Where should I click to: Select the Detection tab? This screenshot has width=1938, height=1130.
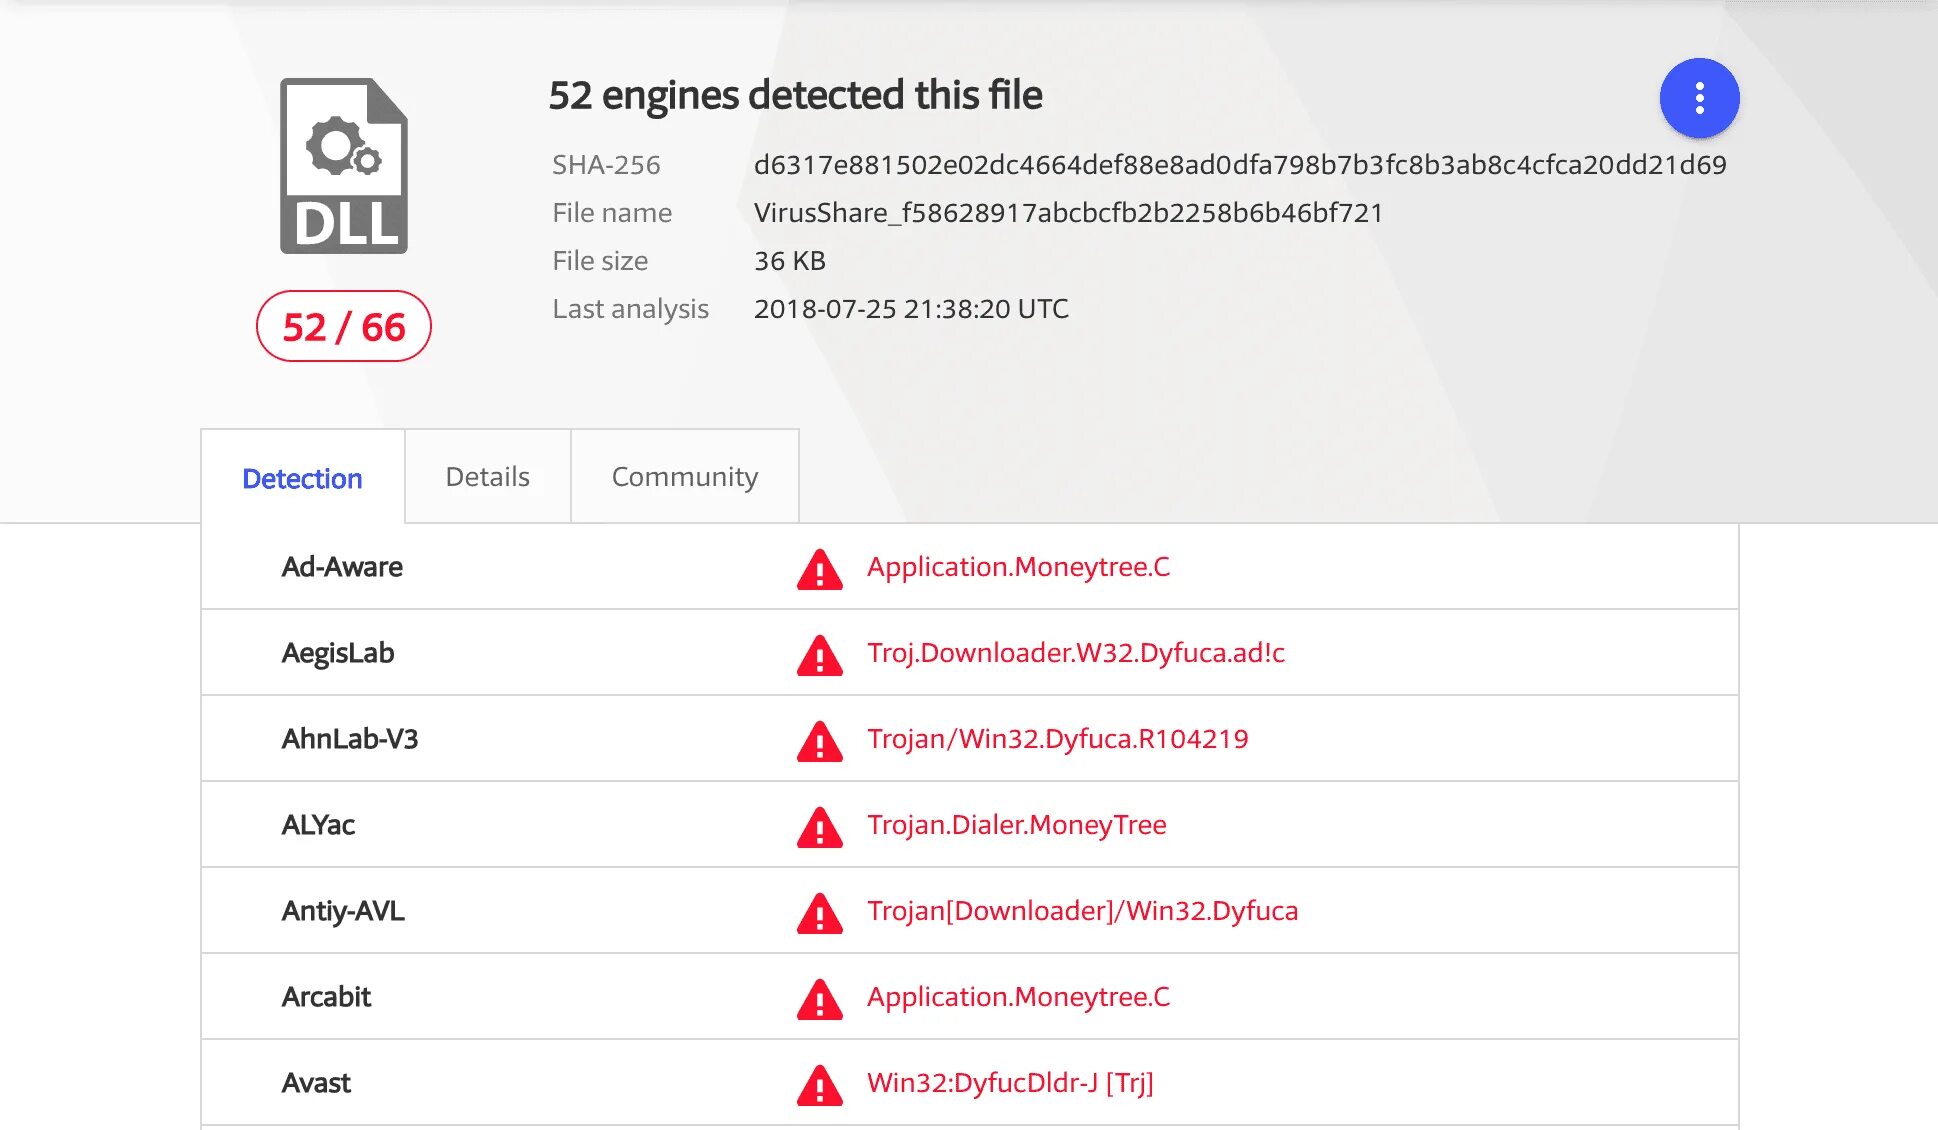coord(302,479)
